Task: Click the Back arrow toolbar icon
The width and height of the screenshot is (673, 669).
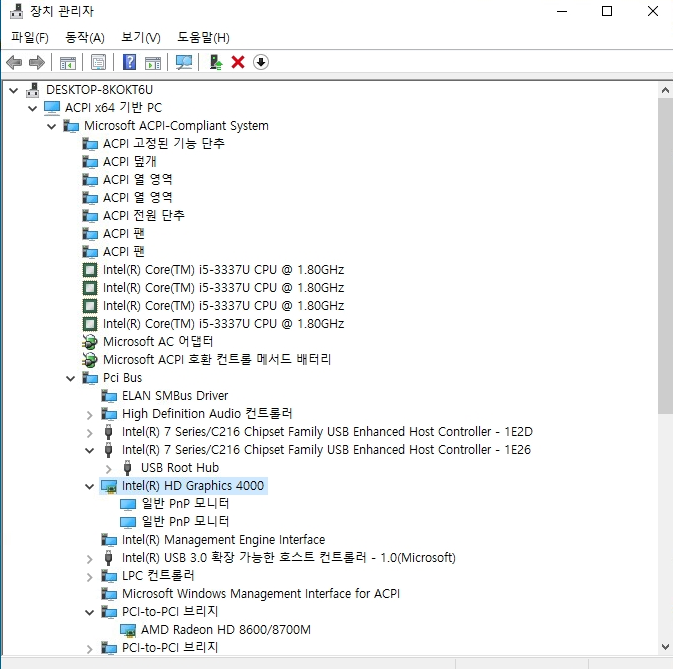Action: pos(14,62)
